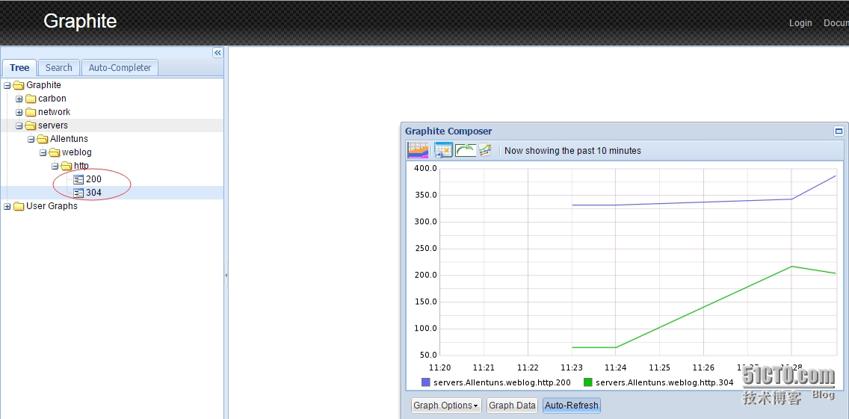Click the select date range icon in Composer toolbar

click(x=443, y=150)
